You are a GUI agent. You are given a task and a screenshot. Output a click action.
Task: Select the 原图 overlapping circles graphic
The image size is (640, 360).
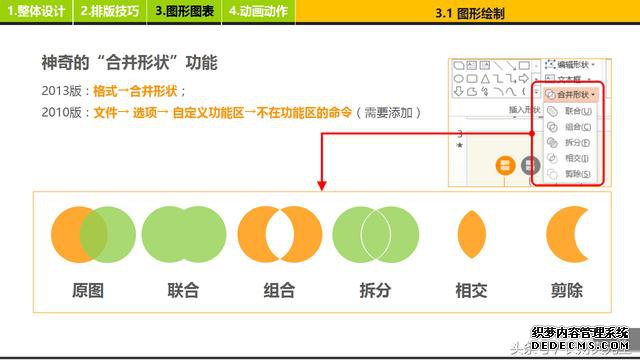point(93,234)
